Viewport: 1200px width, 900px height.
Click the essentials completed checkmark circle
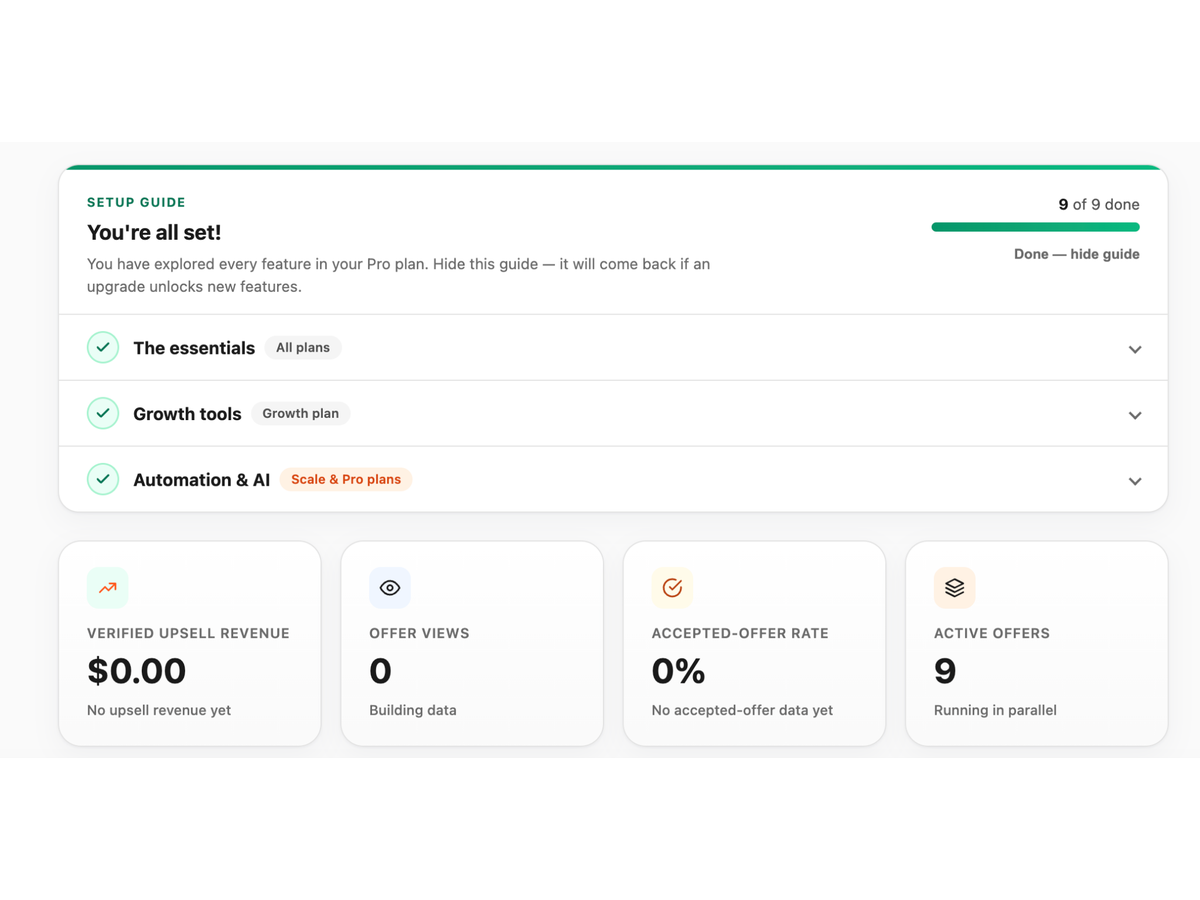click(x=103, y=347)
